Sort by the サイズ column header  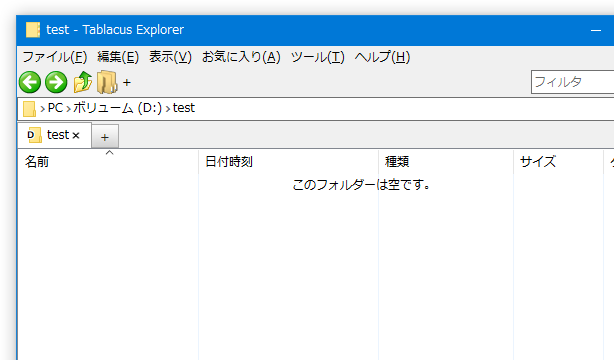point(558,161)
